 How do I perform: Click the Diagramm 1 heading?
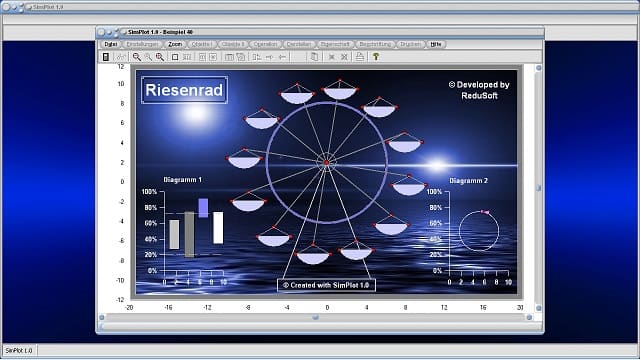point(182,180)
